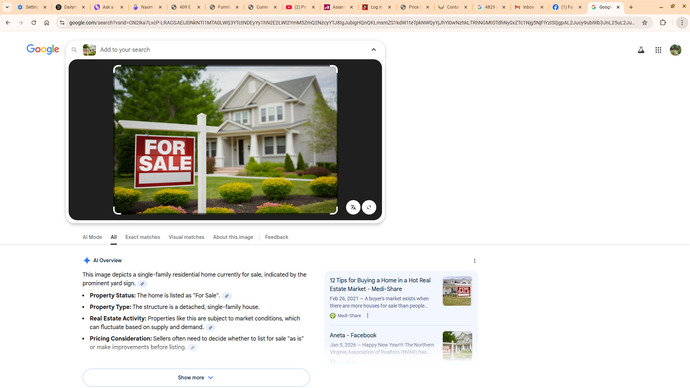This screenshot has width=690, height=388.
Task: Click the Property Type bullet text
Action: point(175,307)
